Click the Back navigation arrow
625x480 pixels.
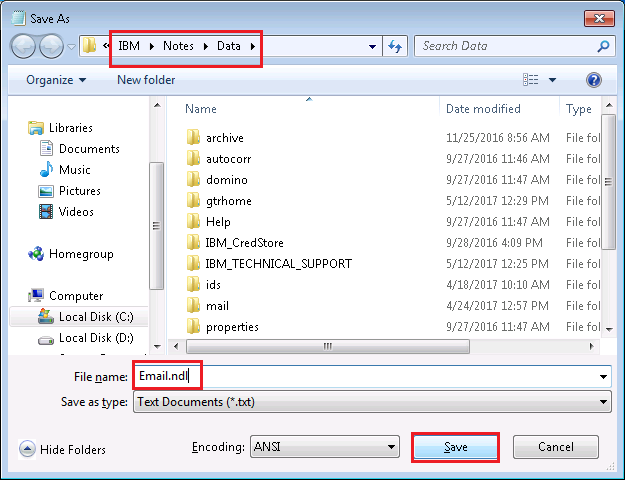pyautogui.click(x=23, y=46)
